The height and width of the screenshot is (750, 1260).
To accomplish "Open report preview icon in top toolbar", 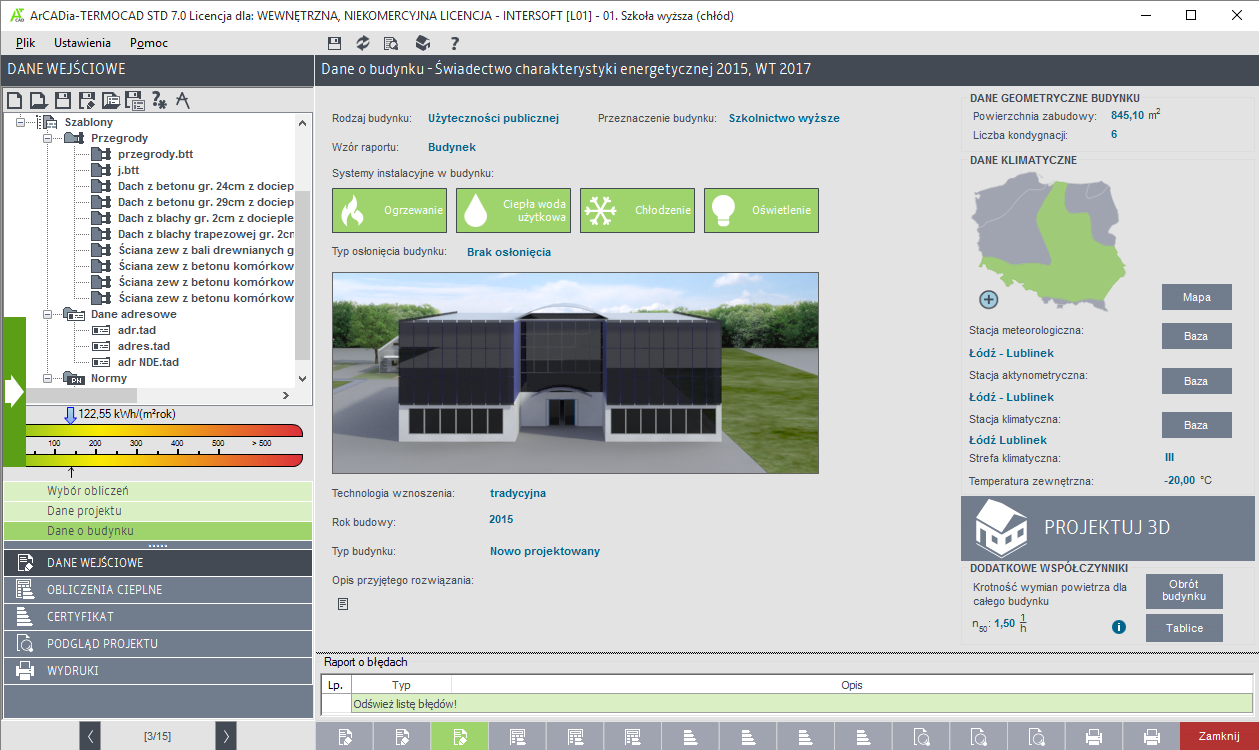I will [x=392, y=43].
